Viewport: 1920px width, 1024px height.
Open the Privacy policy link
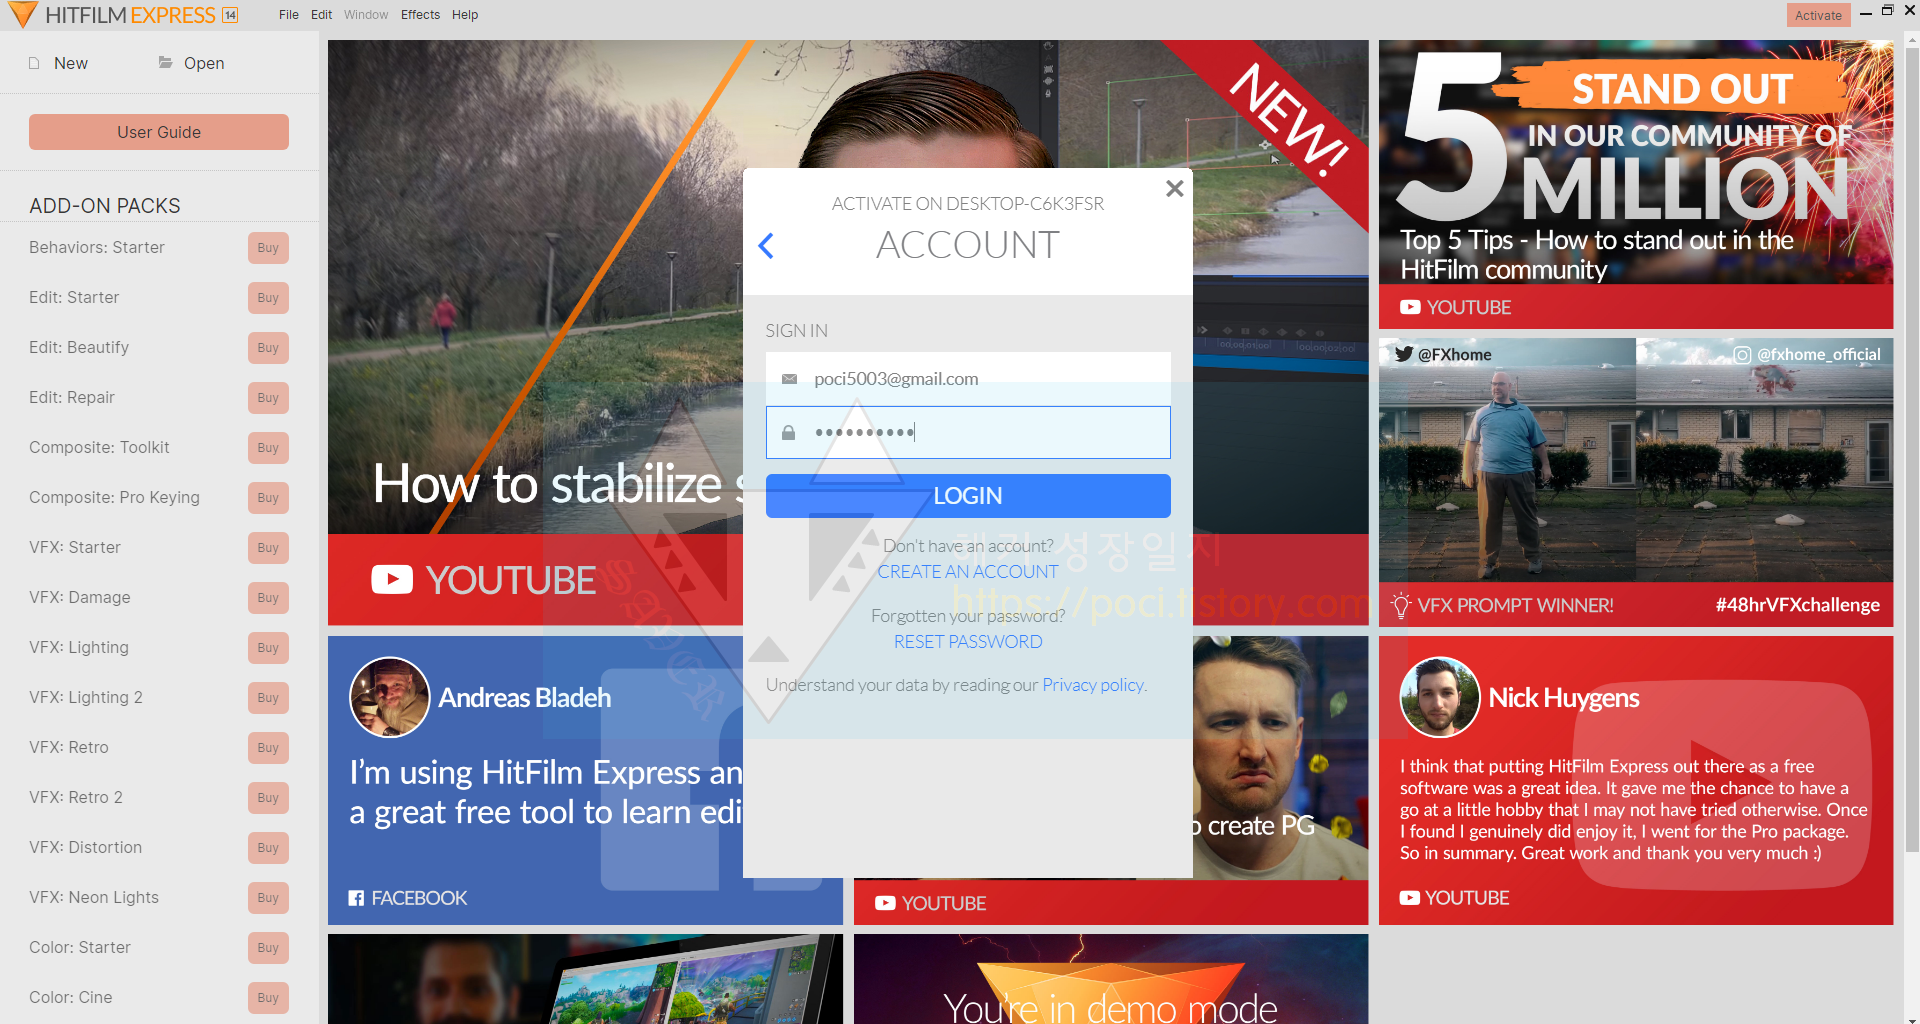1093,685
